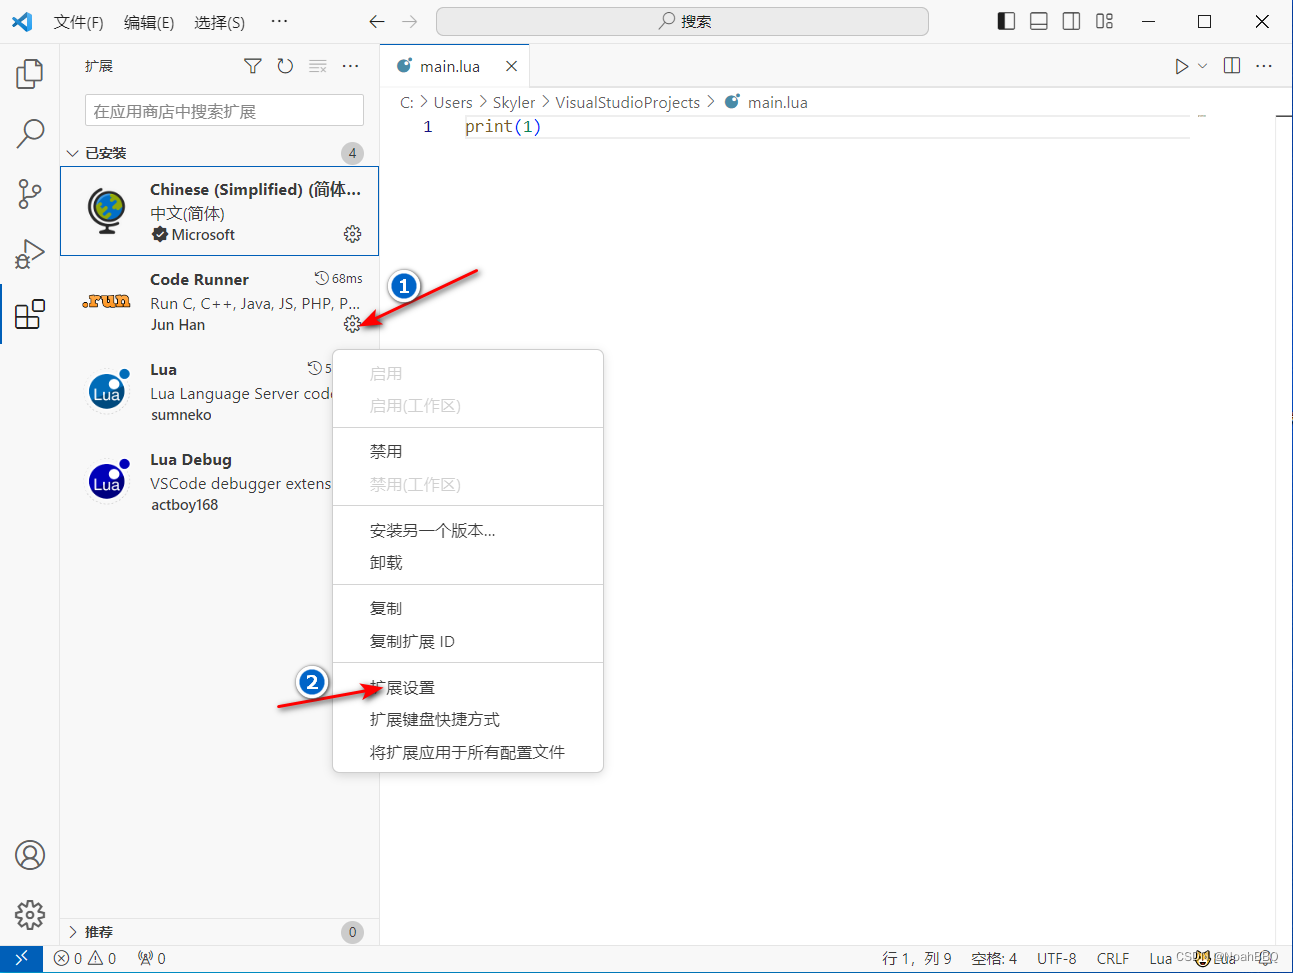Open the Extensions view icon

(x=30, y=314)
